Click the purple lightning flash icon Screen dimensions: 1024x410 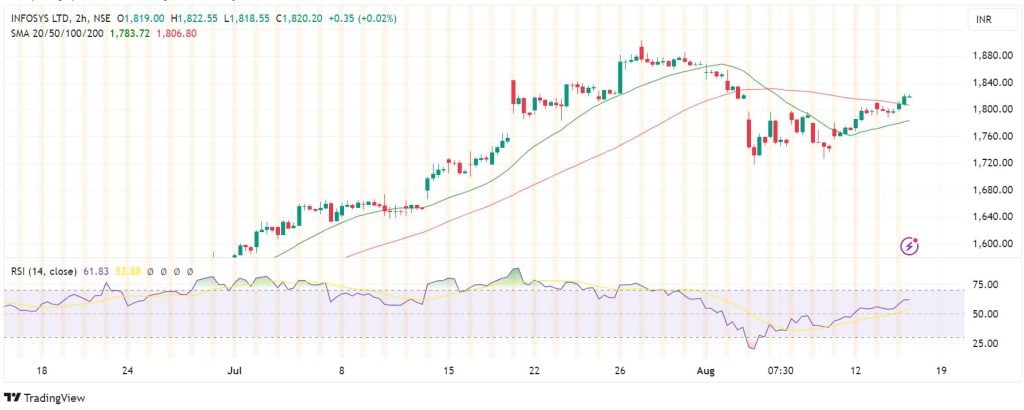(910, 246)
